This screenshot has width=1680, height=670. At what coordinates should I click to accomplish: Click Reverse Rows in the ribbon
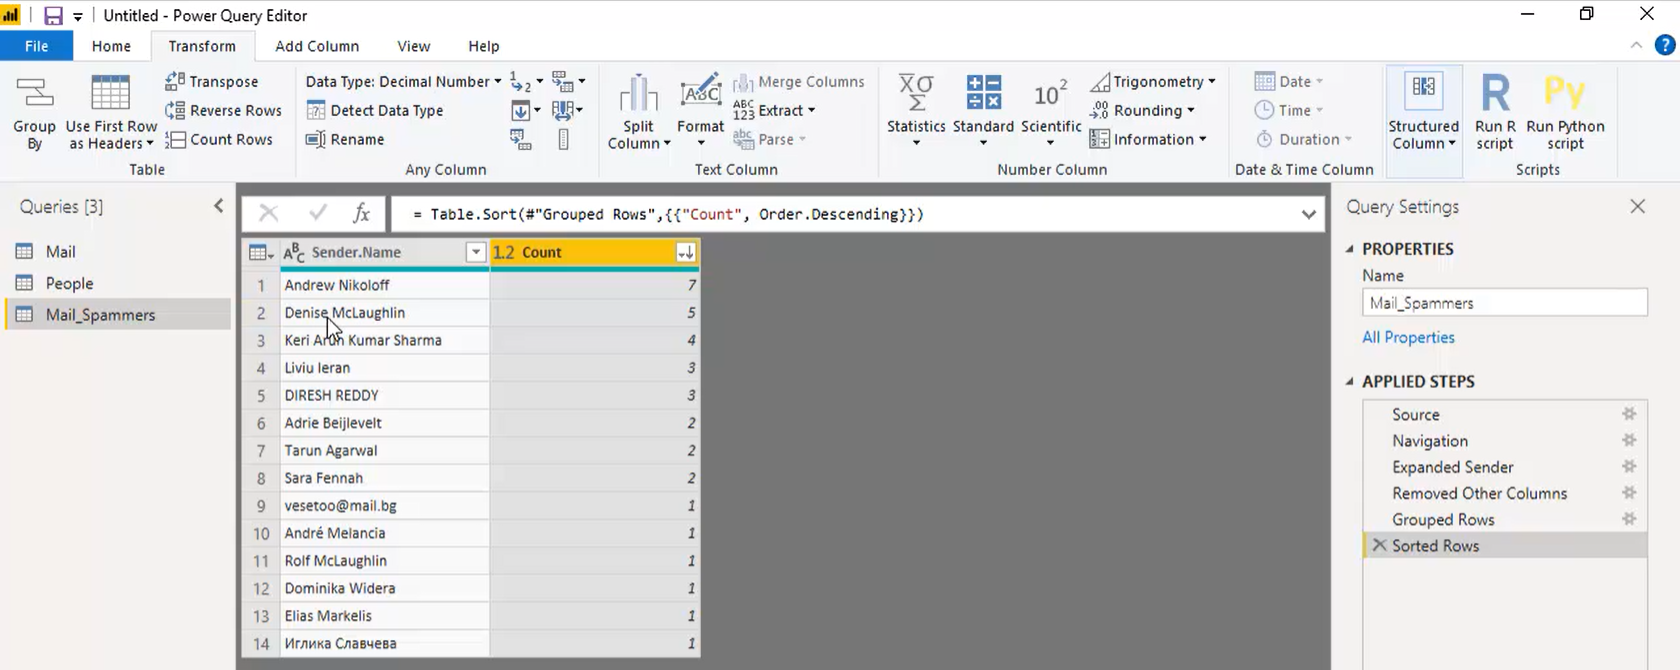224,110
